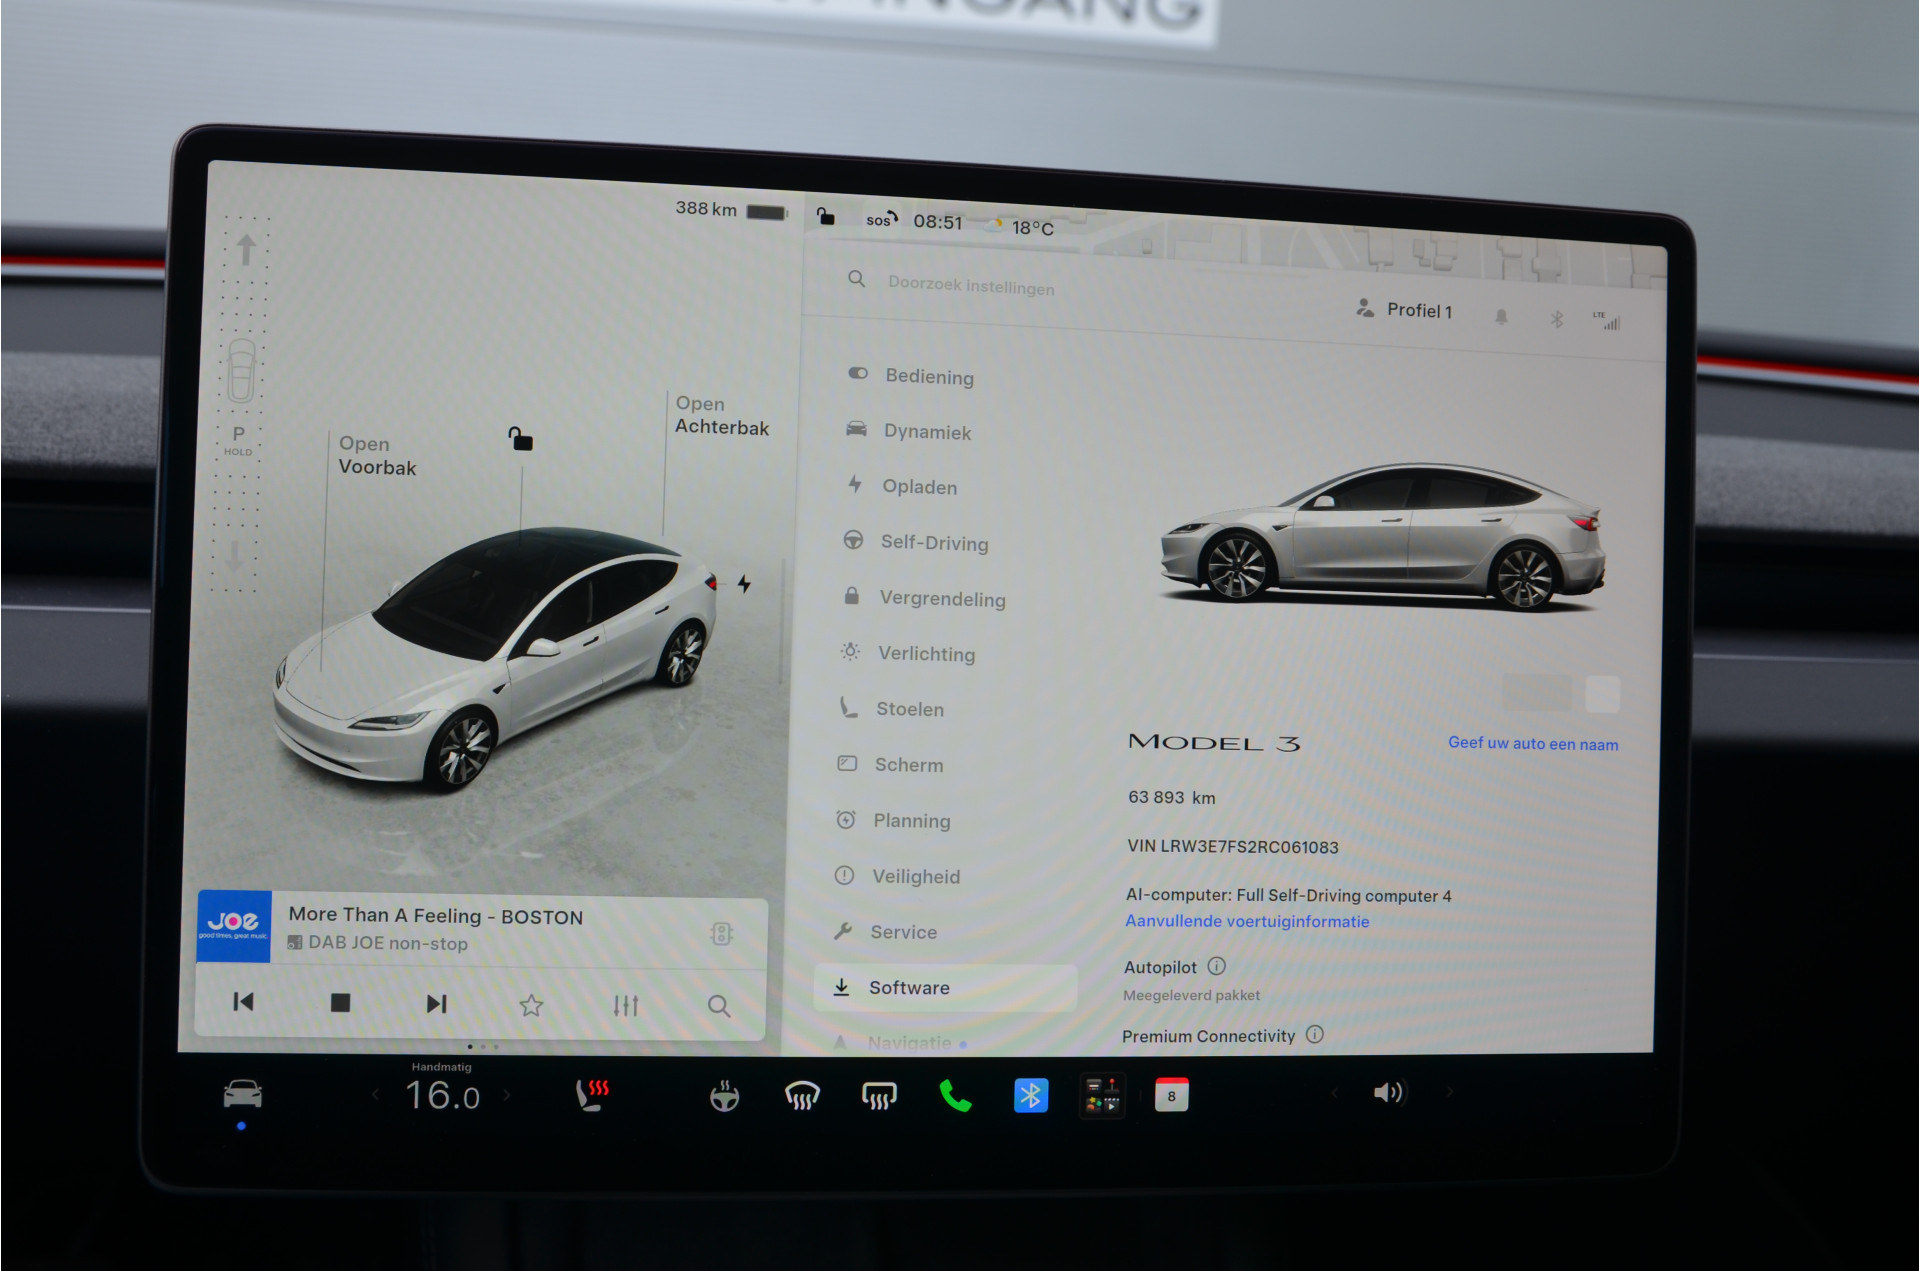Favorite current station with star
1920x1271 pixels.
pos(531,1005)
